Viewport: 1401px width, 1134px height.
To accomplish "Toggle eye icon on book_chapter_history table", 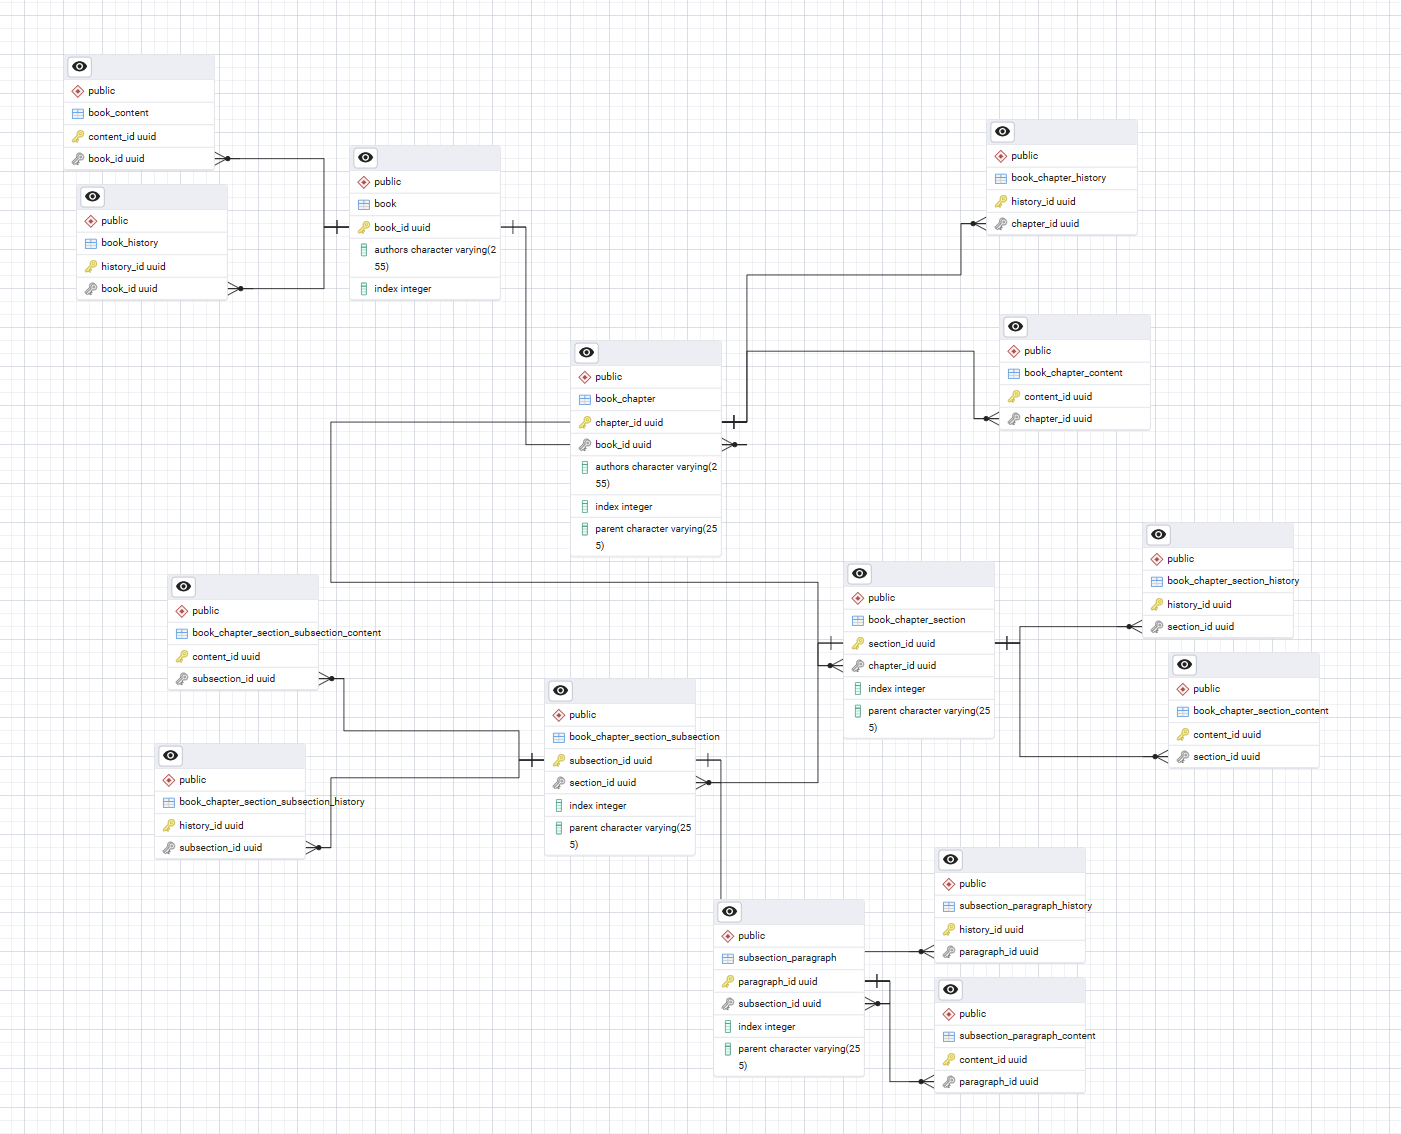I will point(1003,132).
